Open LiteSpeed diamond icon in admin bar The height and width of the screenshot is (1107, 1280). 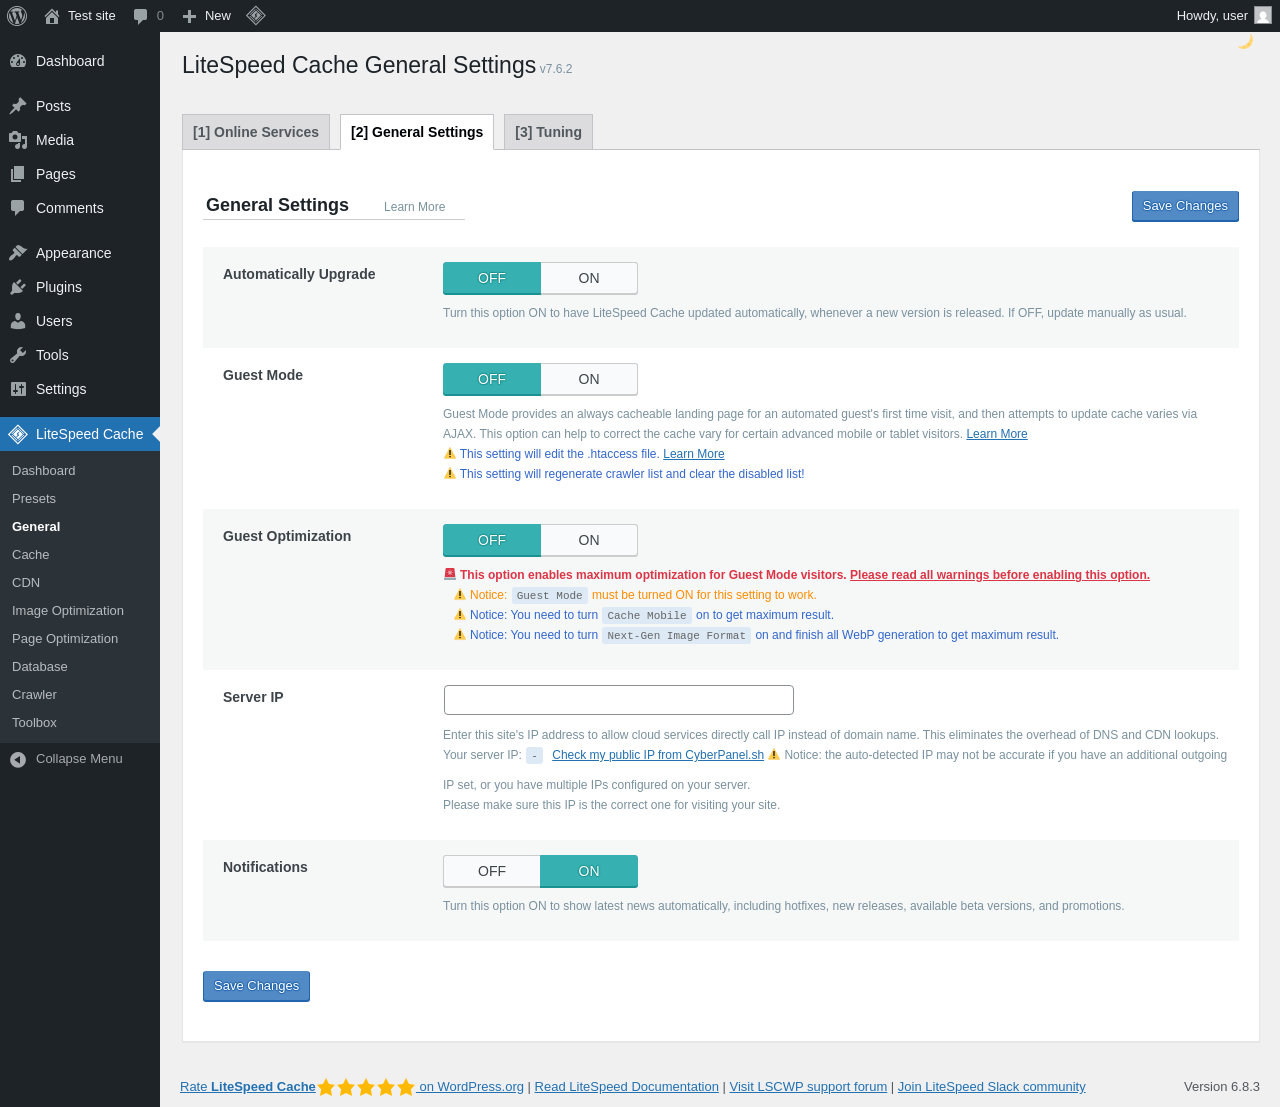tap(256, 16)
